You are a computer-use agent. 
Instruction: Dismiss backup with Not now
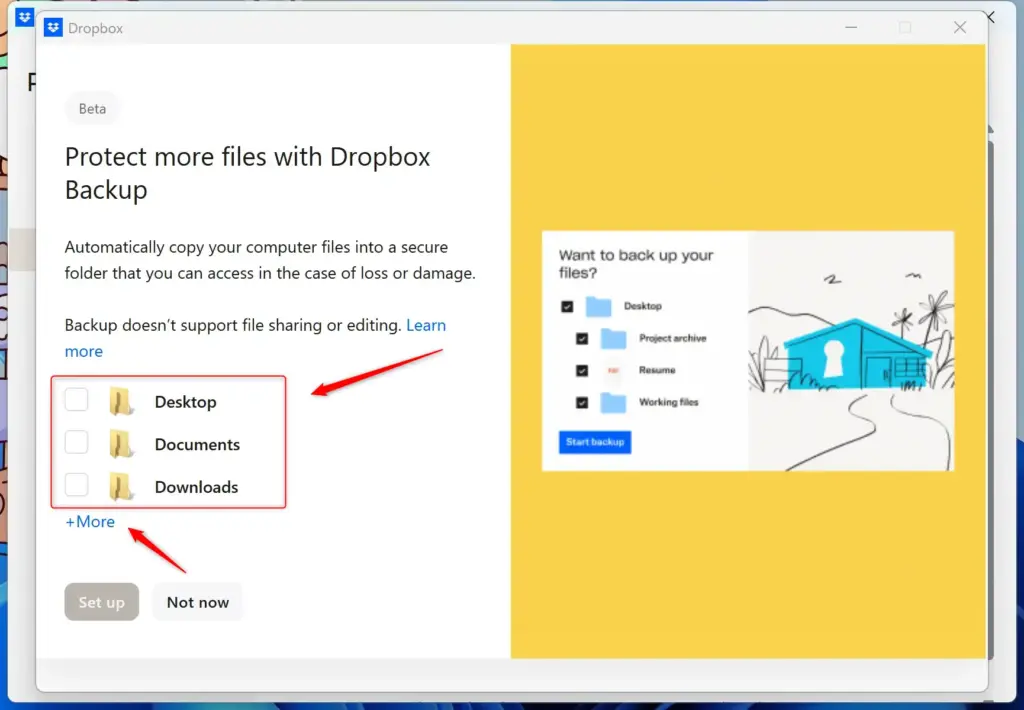(197, 602)
